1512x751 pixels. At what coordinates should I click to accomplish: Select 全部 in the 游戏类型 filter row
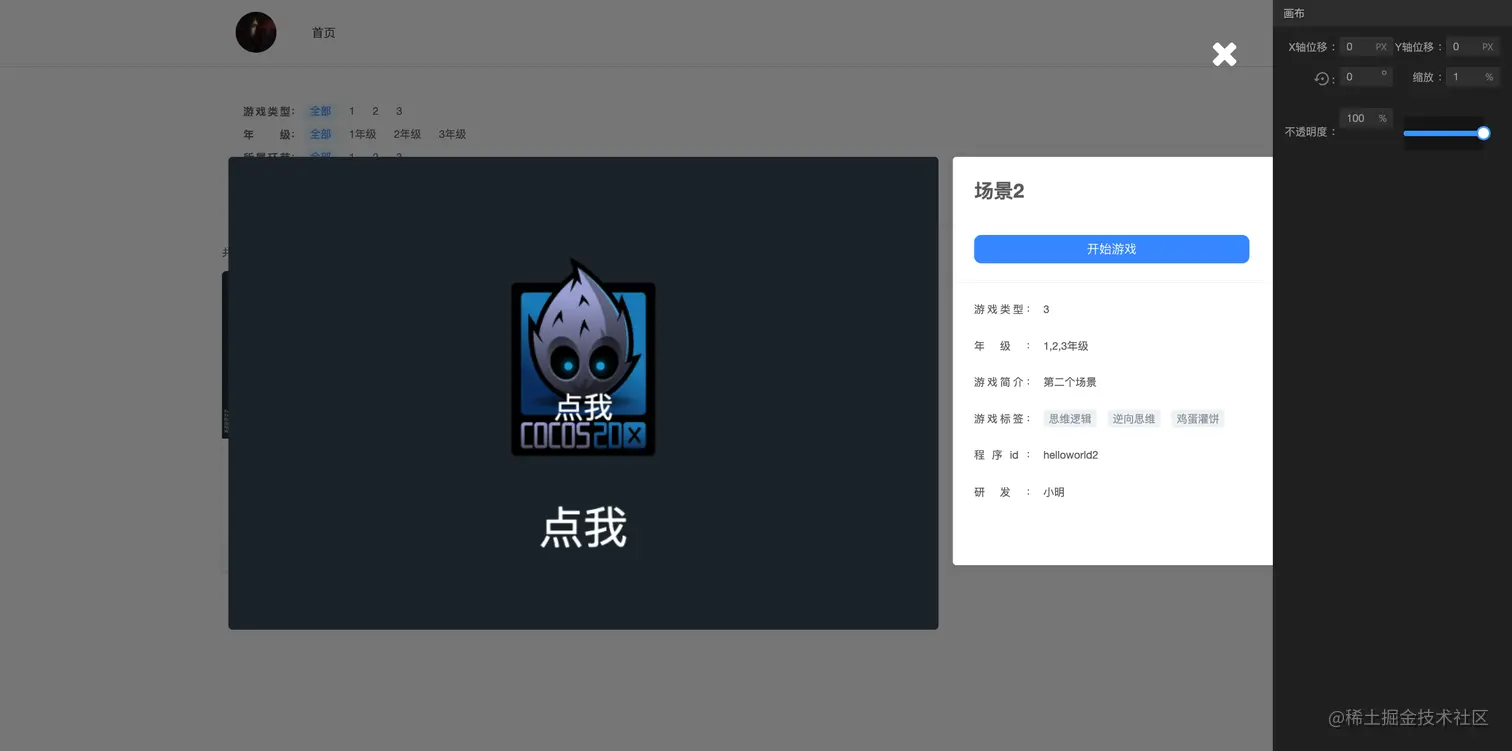320,111
